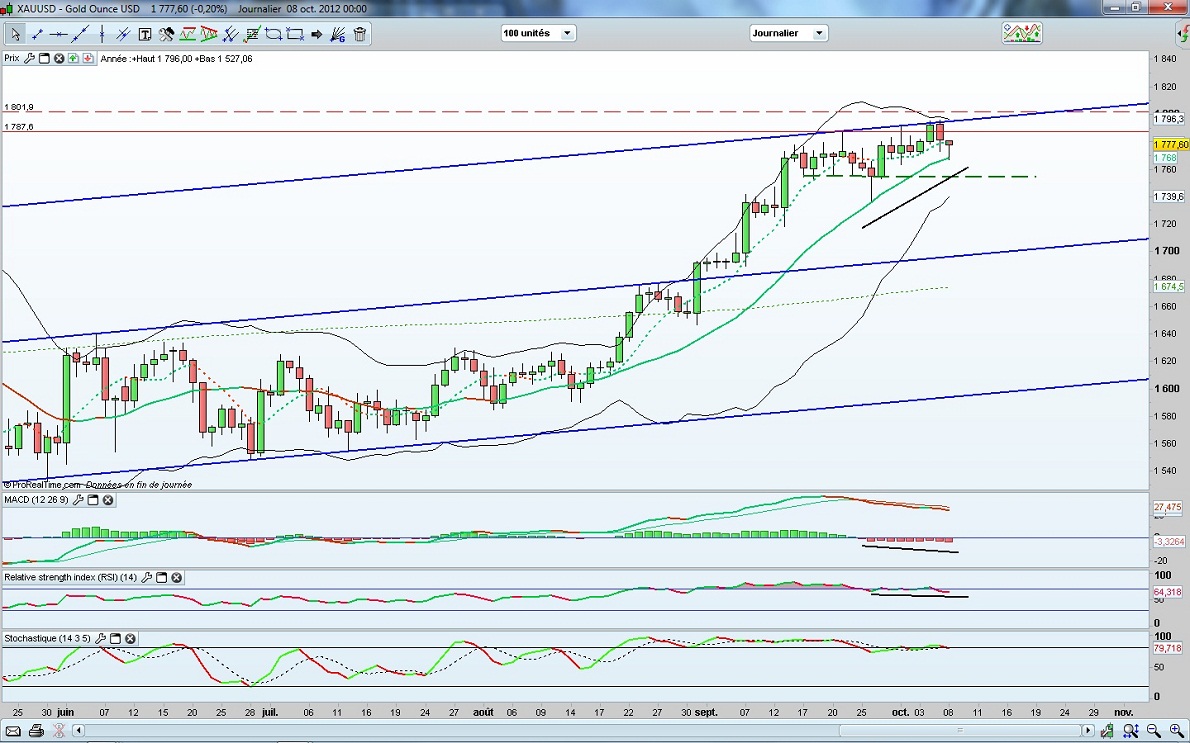Screen dimensions: 1190x743
Task: Select the vertical line drawing tool
Action: 101,34
